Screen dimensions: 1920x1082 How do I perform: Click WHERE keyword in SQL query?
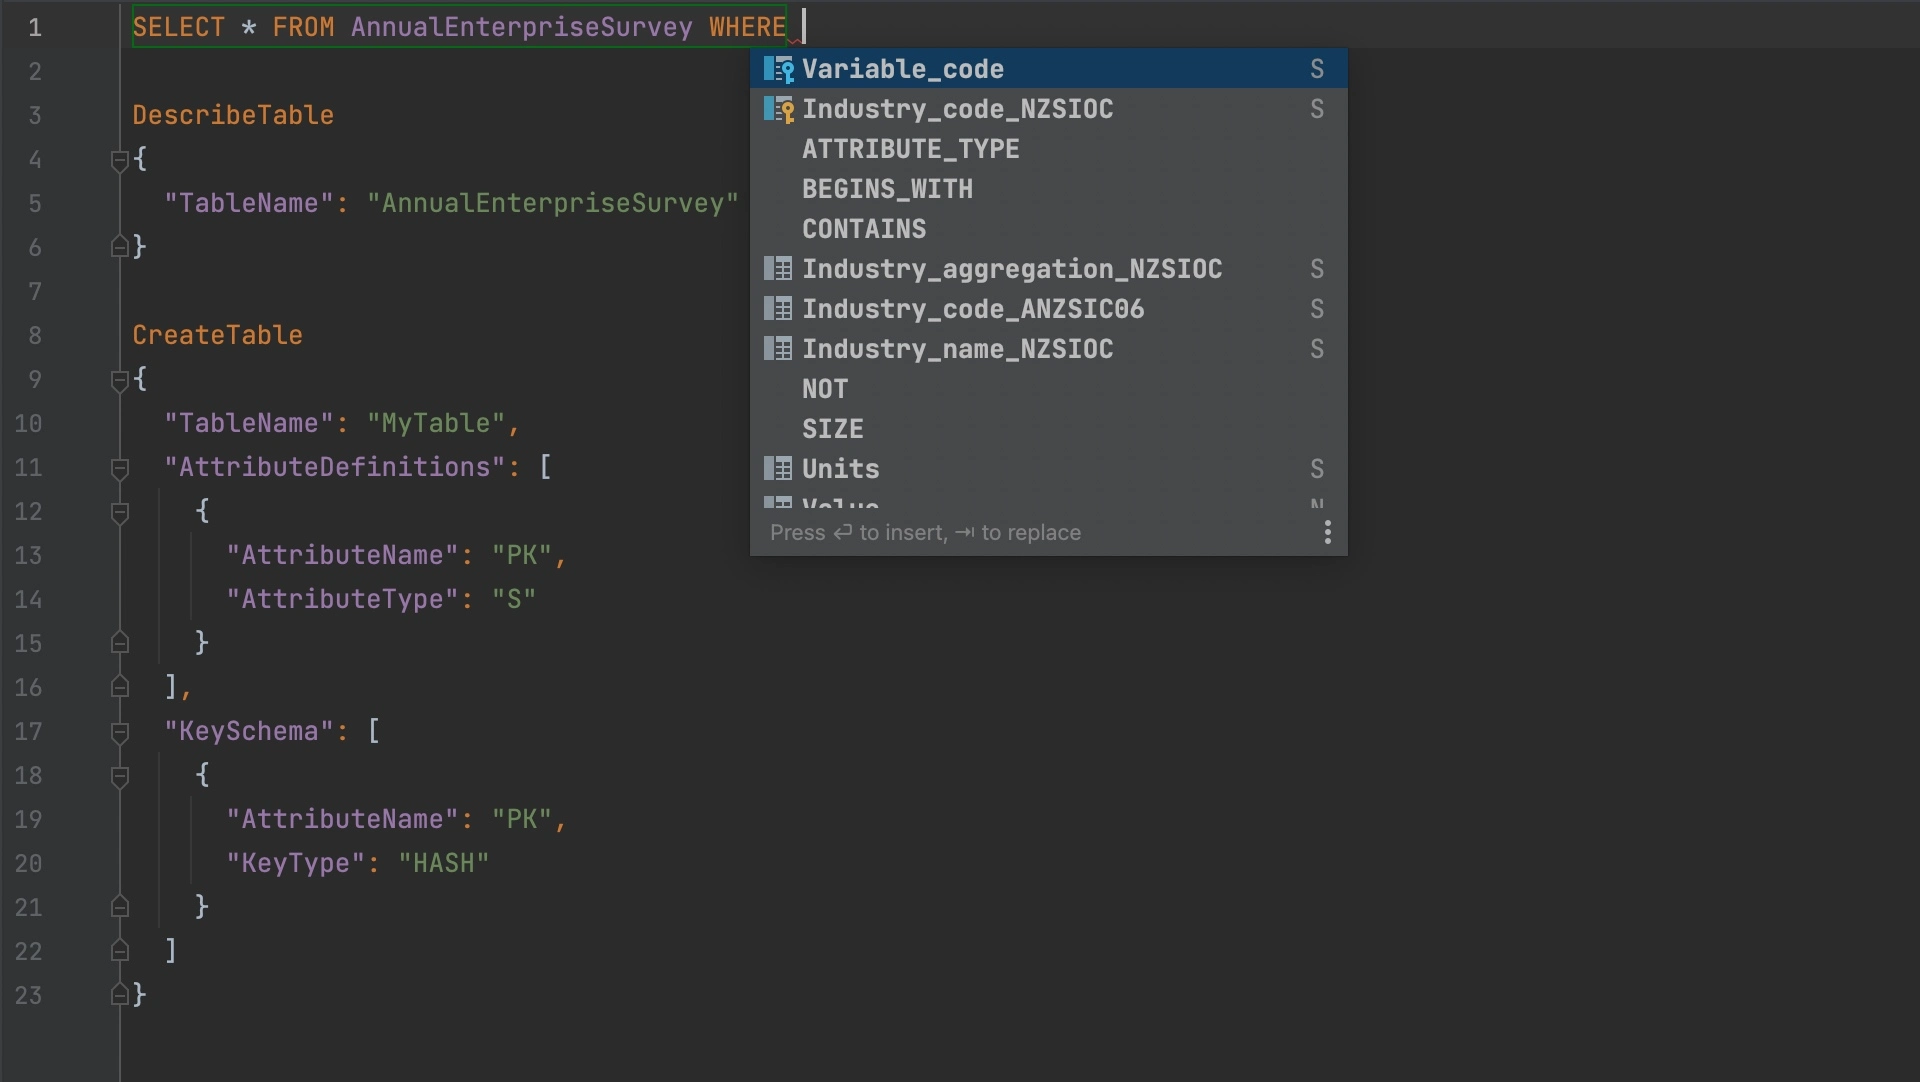click(747, 27)
